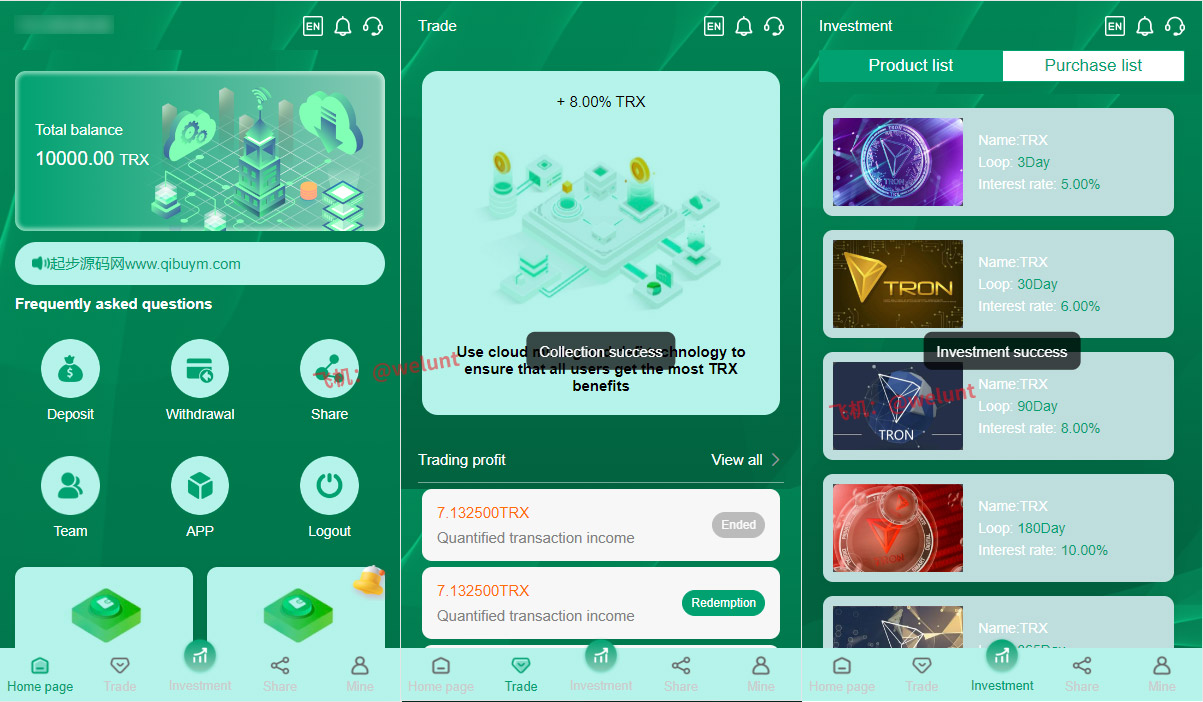Open the APP cube icon
Viewport: 1203px width, 702px height.
pos(200,486)
